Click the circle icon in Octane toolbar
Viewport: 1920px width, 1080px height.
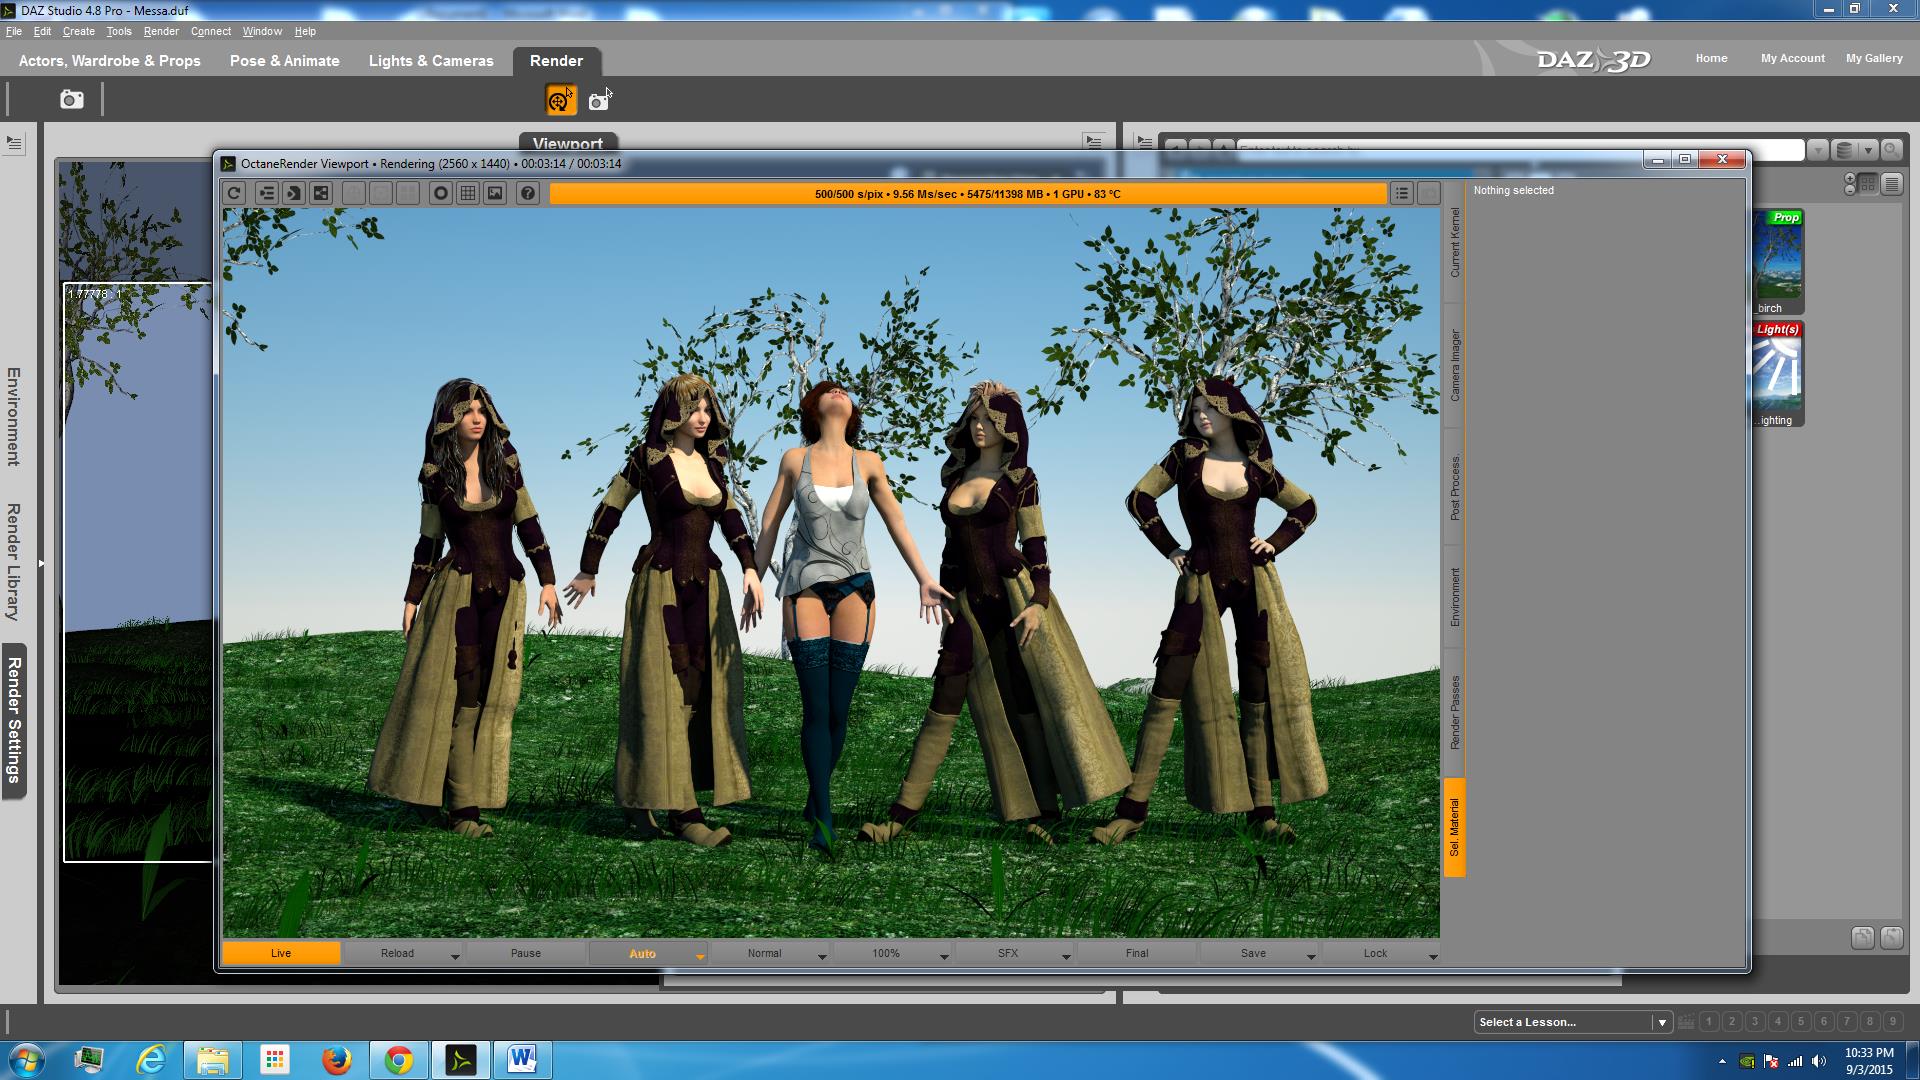pos(440,194)
